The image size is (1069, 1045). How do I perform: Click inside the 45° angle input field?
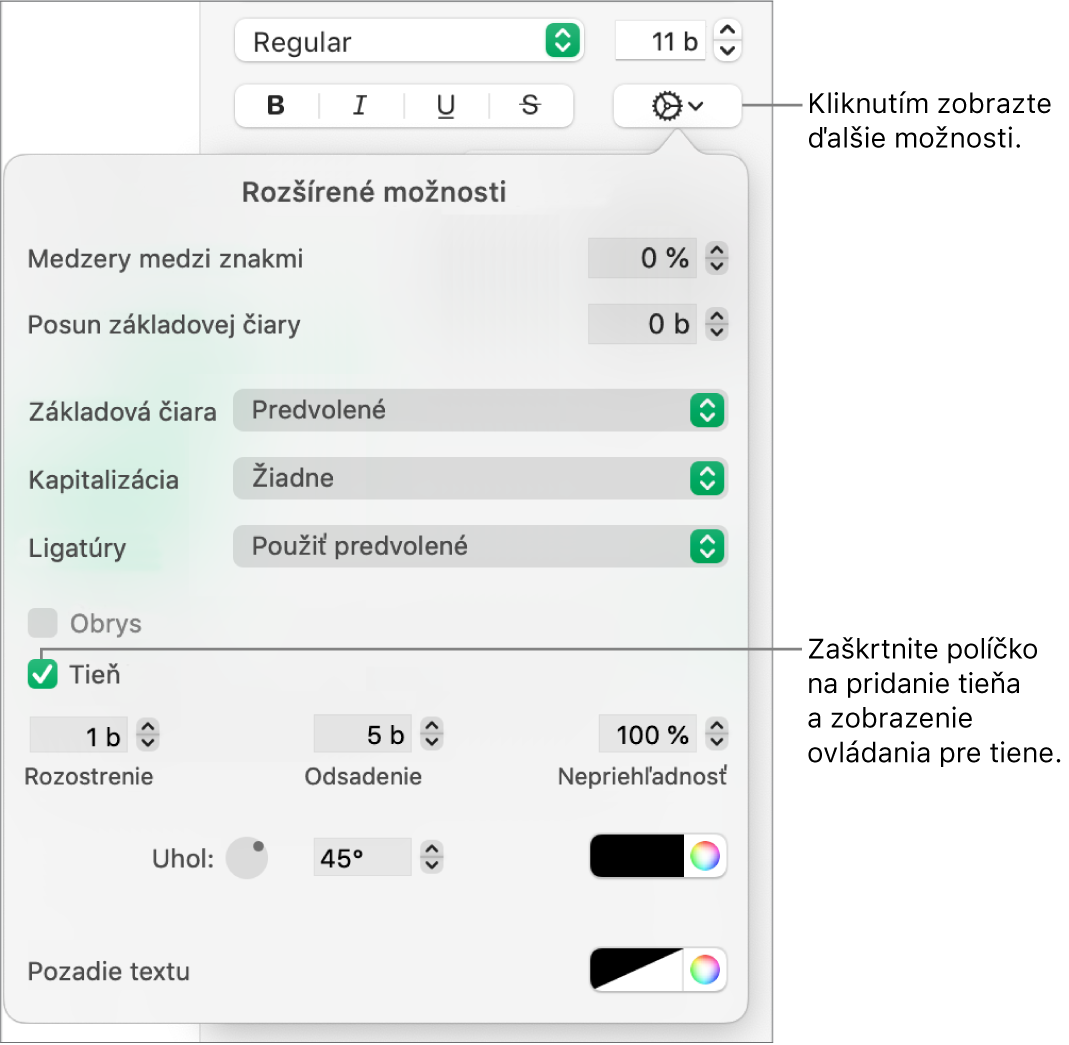362,856
